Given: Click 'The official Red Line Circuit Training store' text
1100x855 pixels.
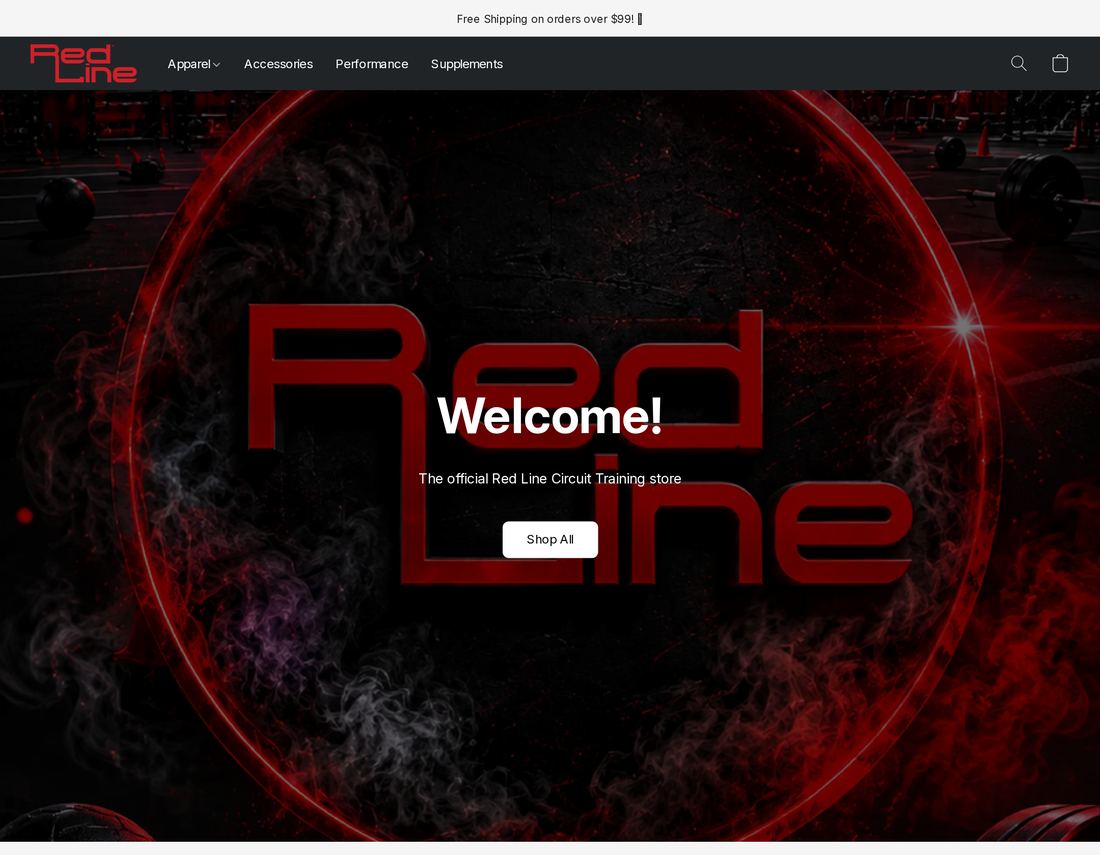Looking at the screenshot, I should click(x=550, y=478).
